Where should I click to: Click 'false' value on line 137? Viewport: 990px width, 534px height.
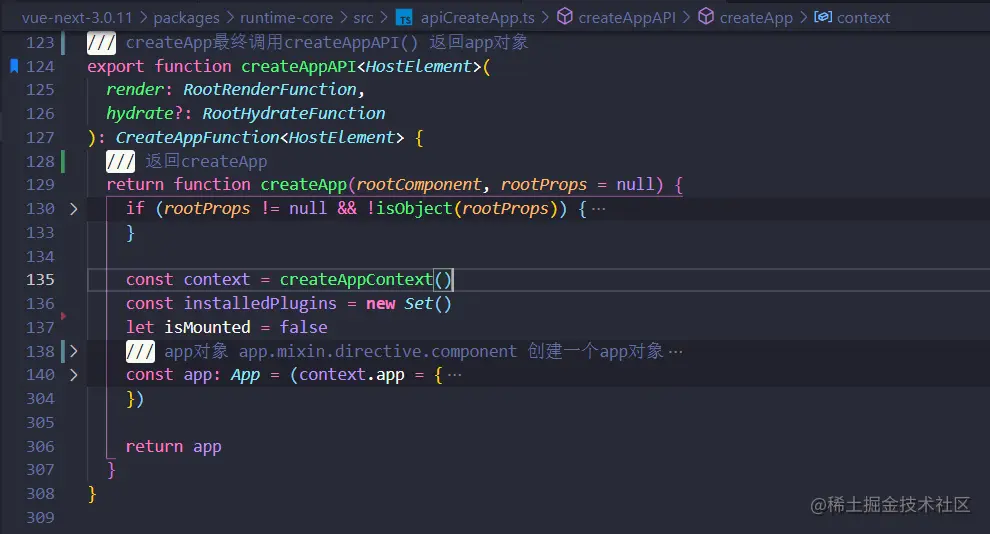pos(304,327)
